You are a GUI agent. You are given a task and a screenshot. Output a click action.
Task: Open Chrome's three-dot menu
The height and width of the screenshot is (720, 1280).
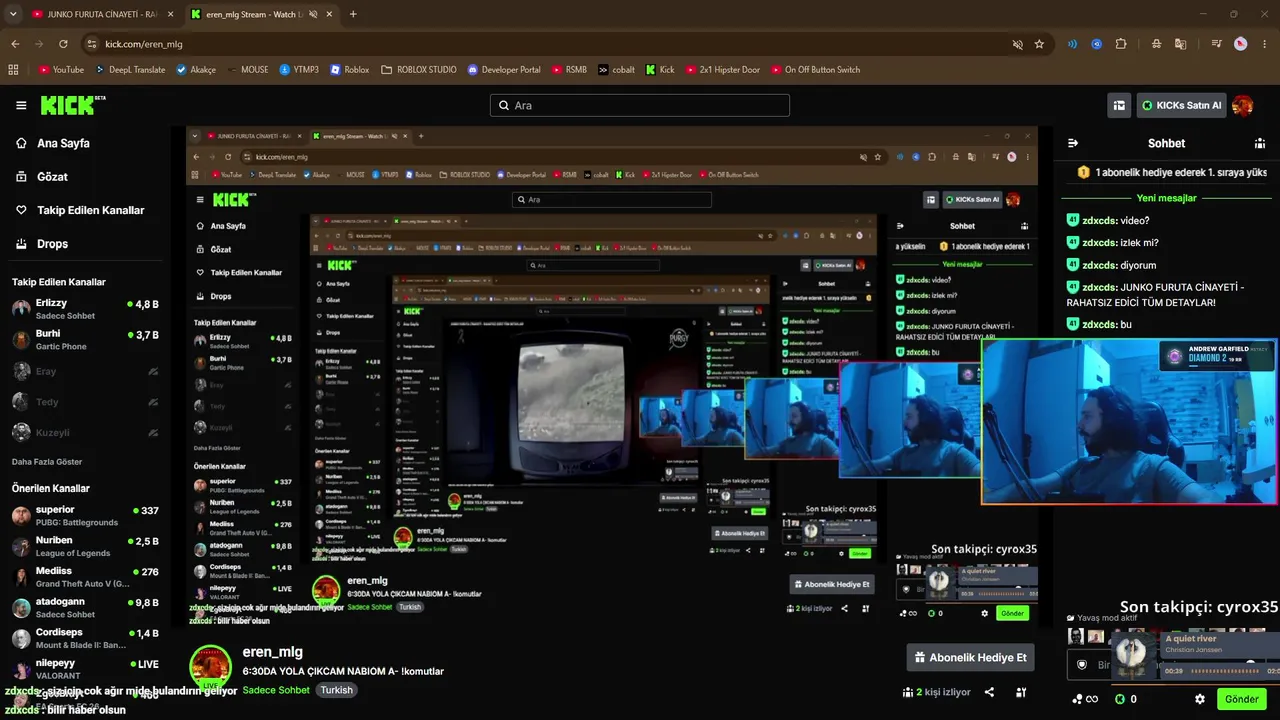click(1264, 44)
